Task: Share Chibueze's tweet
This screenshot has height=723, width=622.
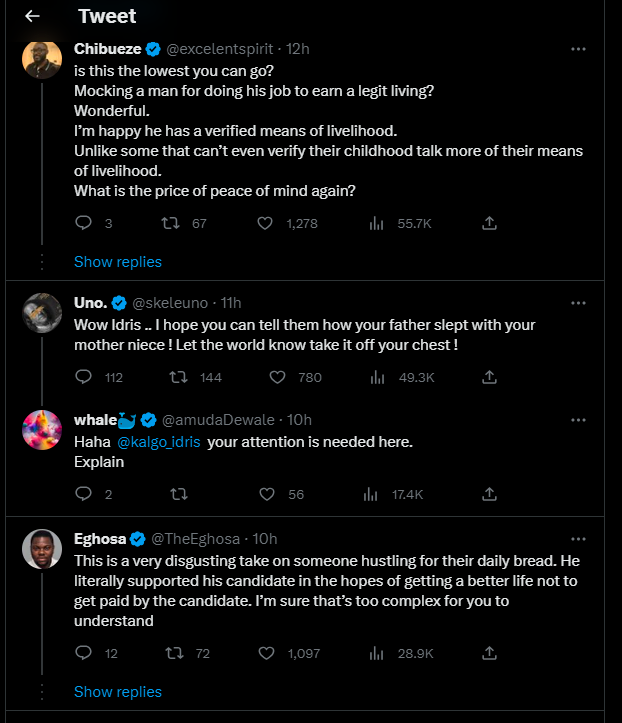Action: 490,223
